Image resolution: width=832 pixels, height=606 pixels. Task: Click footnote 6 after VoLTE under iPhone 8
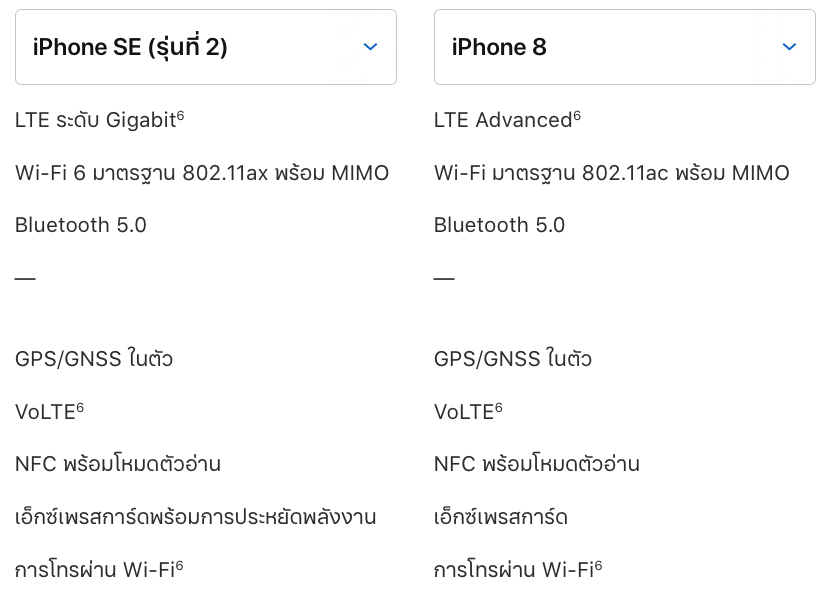click(499, 407)
